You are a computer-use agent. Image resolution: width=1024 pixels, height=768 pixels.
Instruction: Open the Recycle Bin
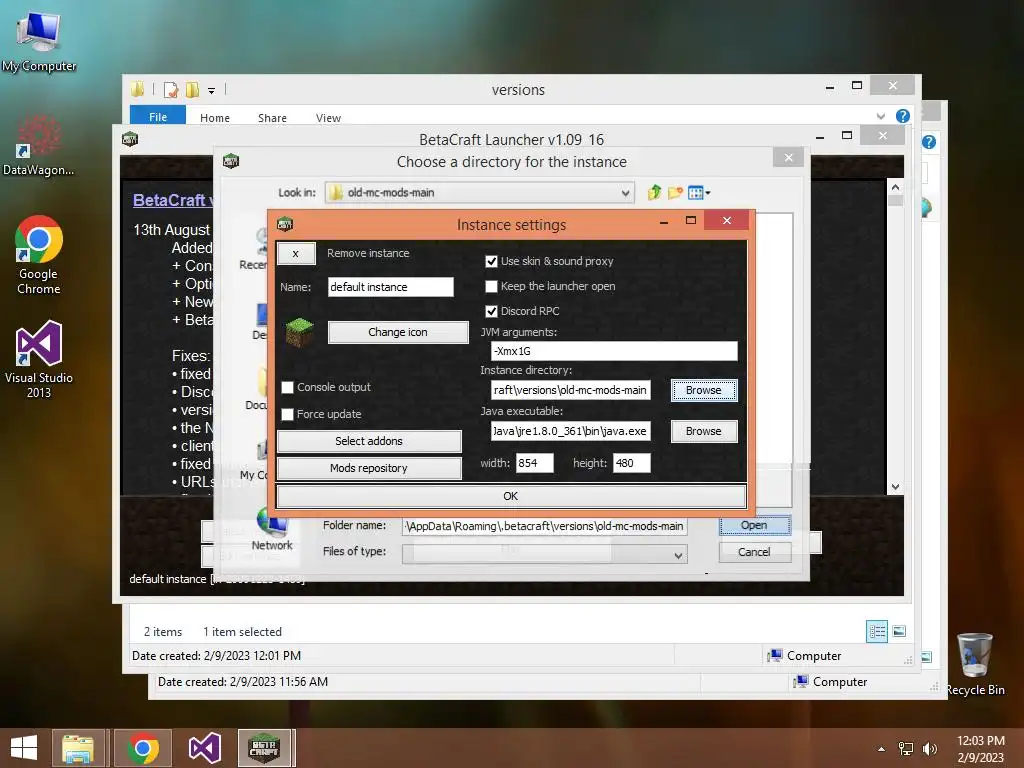coord(975,664)
